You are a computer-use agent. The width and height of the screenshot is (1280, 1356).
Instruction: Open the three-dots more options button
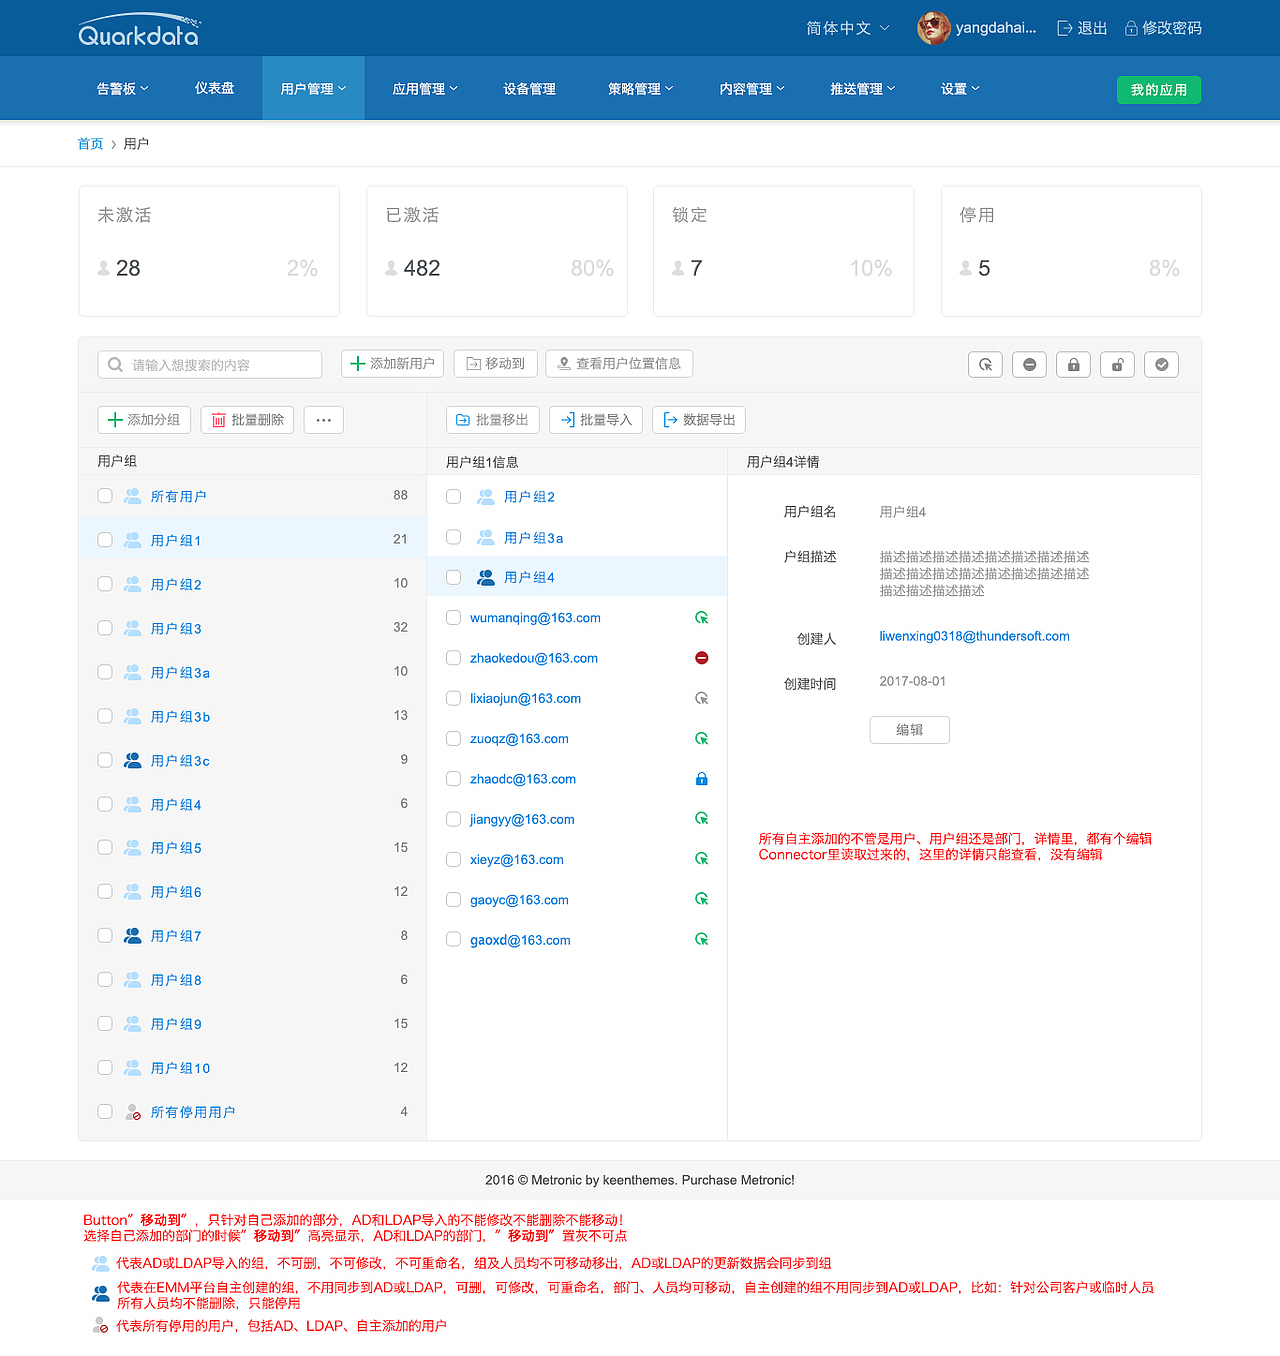324,420
